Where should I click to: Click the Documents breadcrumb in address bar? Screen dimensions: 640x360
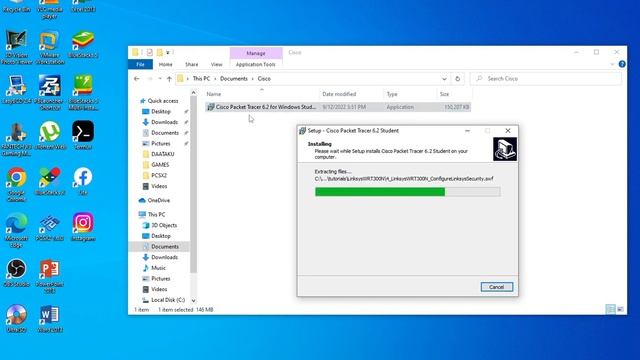tap(234, 79)
